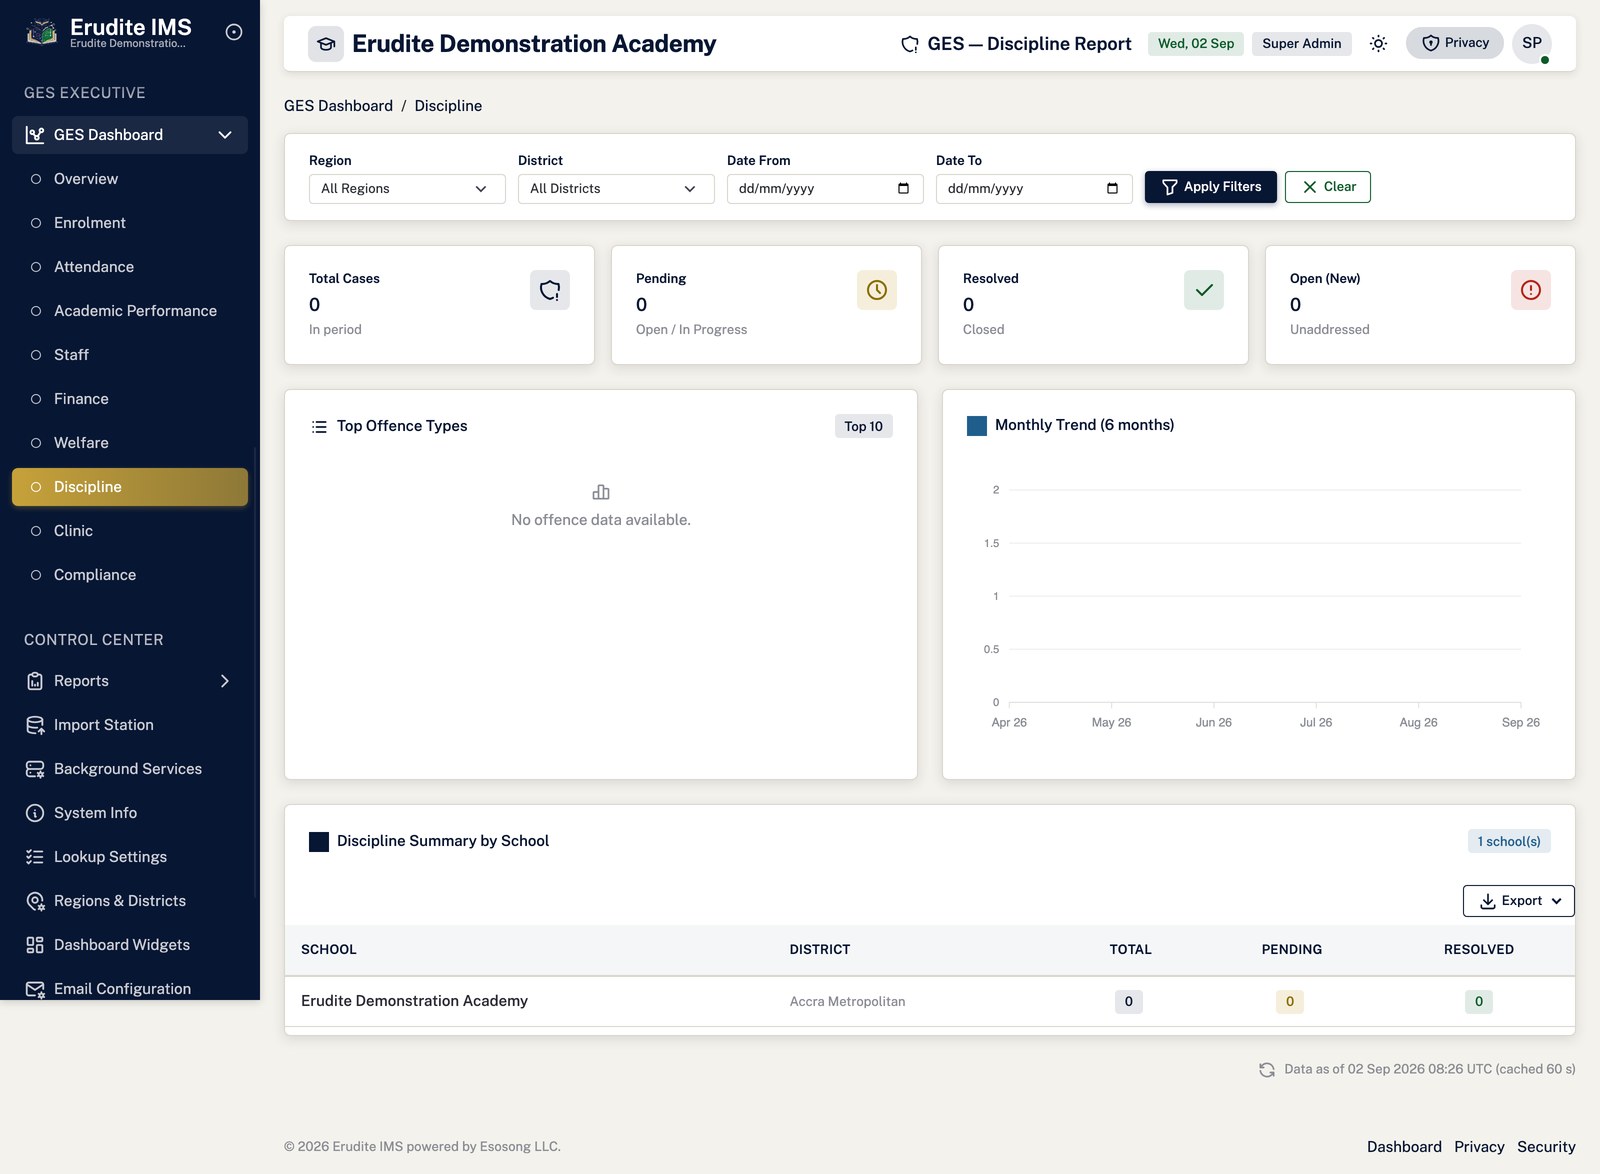Click the Privacy shield button
The image size is (1600, 1174).
(1455, 43)
